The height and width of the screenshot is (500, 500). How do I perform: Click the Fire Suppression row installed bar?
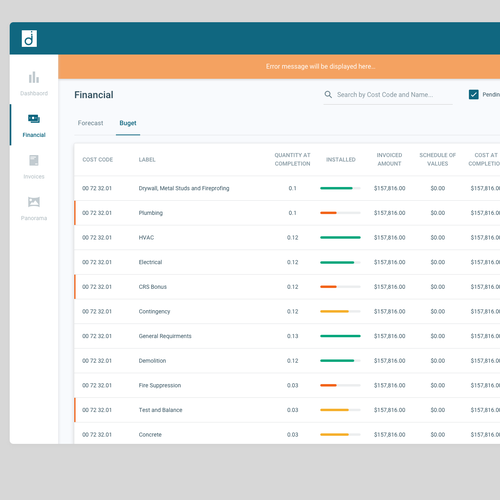click(340, 385)
